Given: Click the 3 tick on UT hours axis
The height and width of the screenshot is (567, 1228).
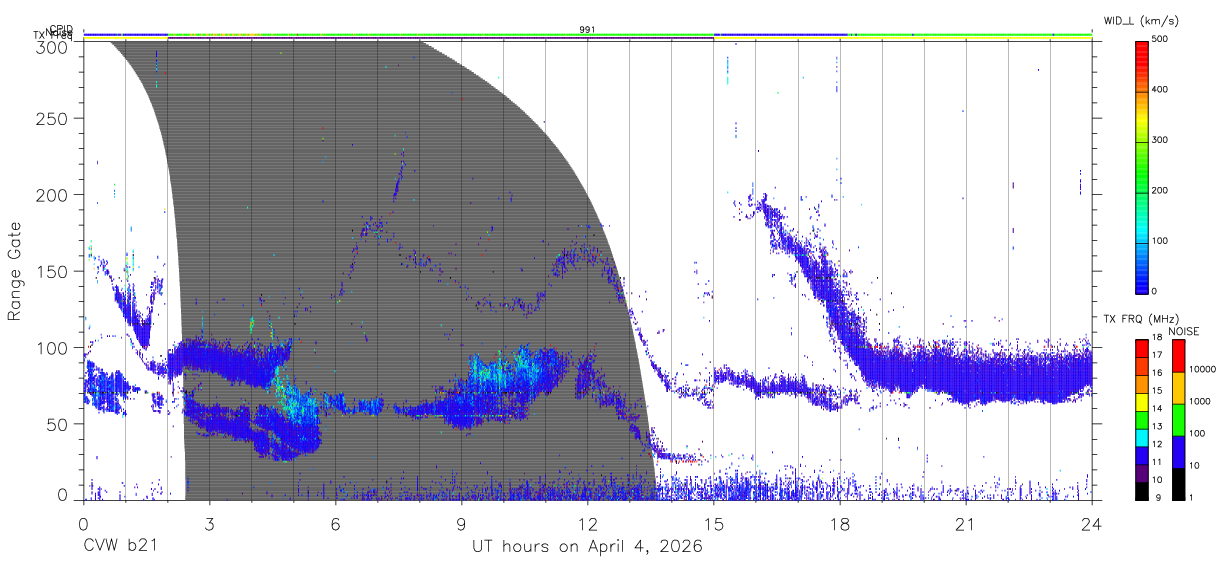Looking at the screenshot, I should (x=209, y=523).
